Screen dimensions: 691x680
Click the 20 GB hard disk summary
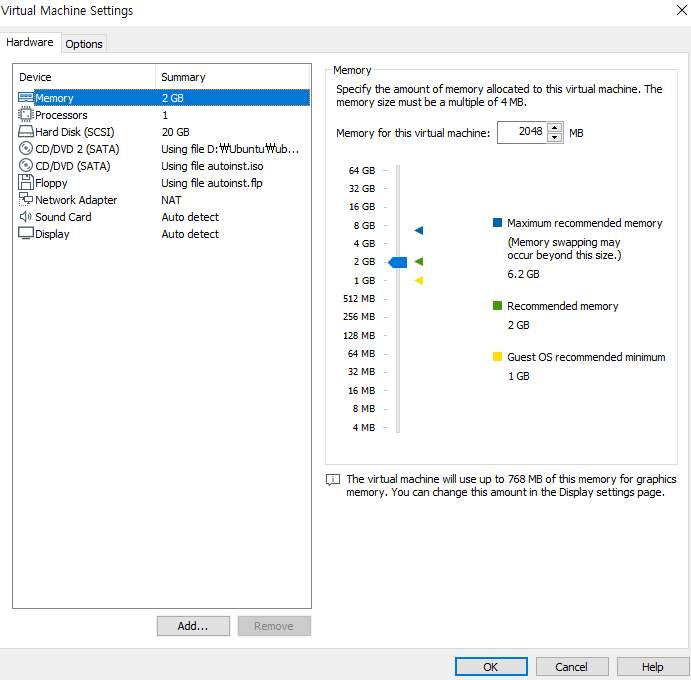[x=175, y=132]
